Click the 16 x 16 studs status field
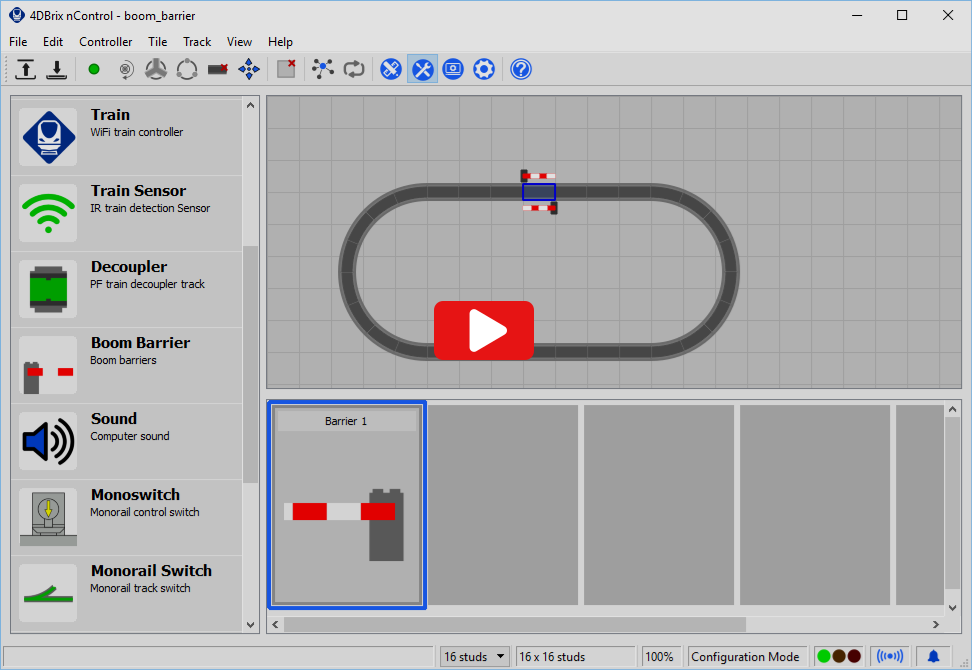972x670 pixels. (x=575, y=656)
